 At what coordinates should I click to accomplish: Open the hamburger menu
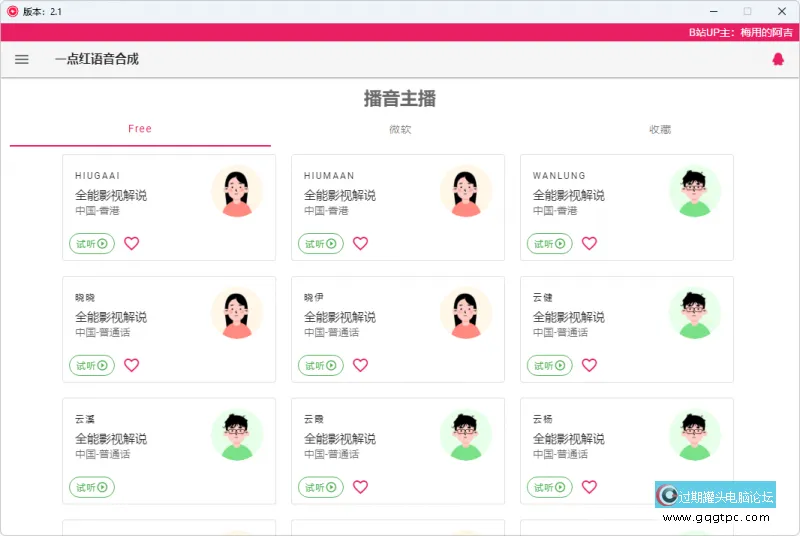coord(22,59)
